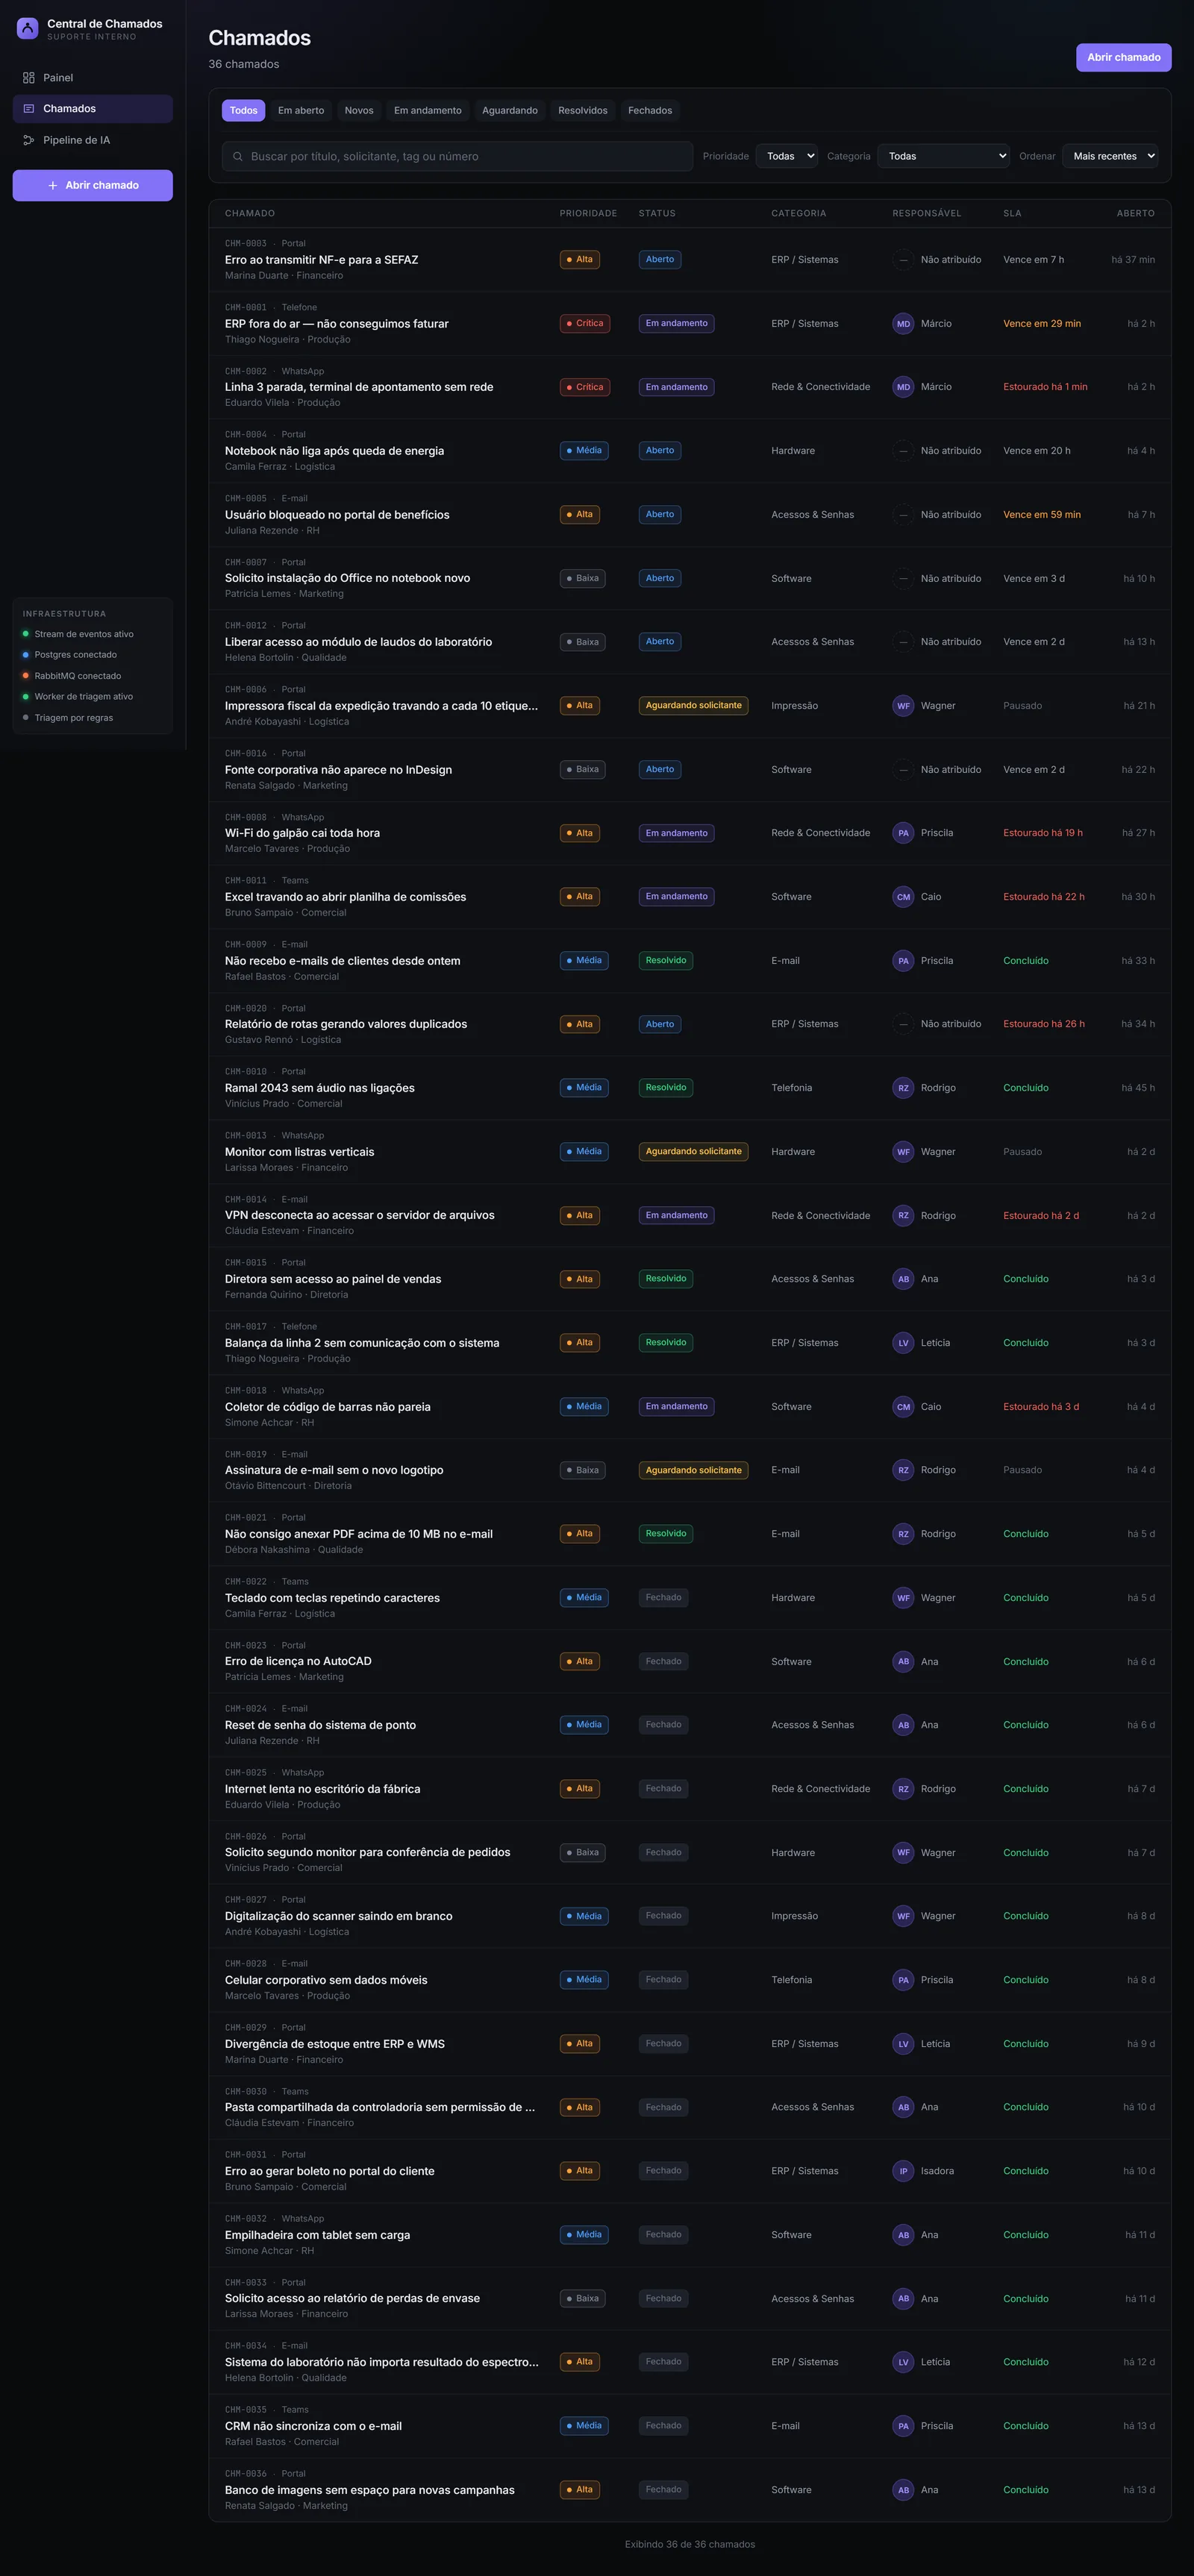Open Painel via its grid icon

tap(29, 78)
